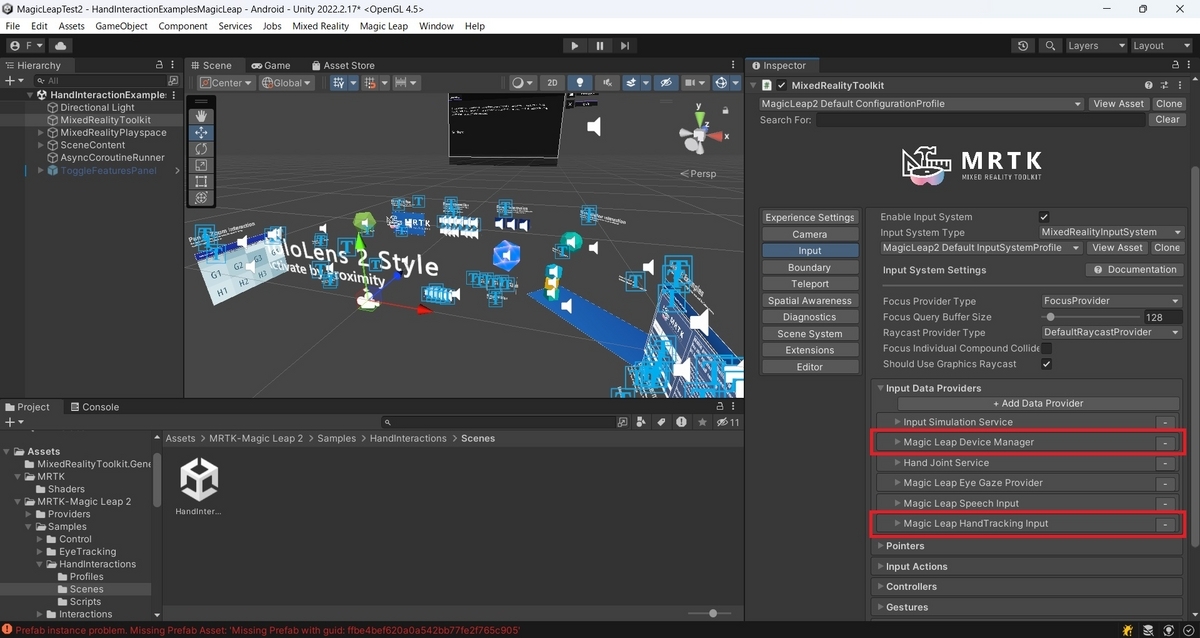
Task: Select the Rect tool in Scene toolbar
Action: tap(201, 181)
